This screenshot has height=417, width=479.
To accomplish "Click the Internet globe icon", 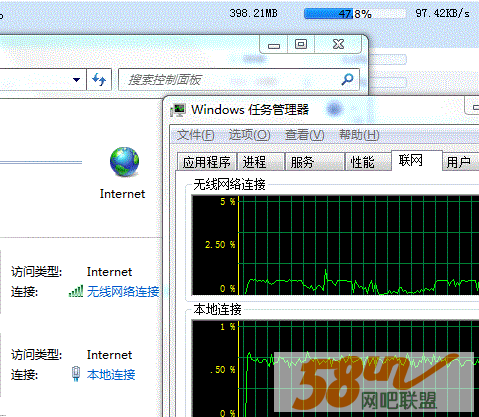I will click(x=124, y=162).
